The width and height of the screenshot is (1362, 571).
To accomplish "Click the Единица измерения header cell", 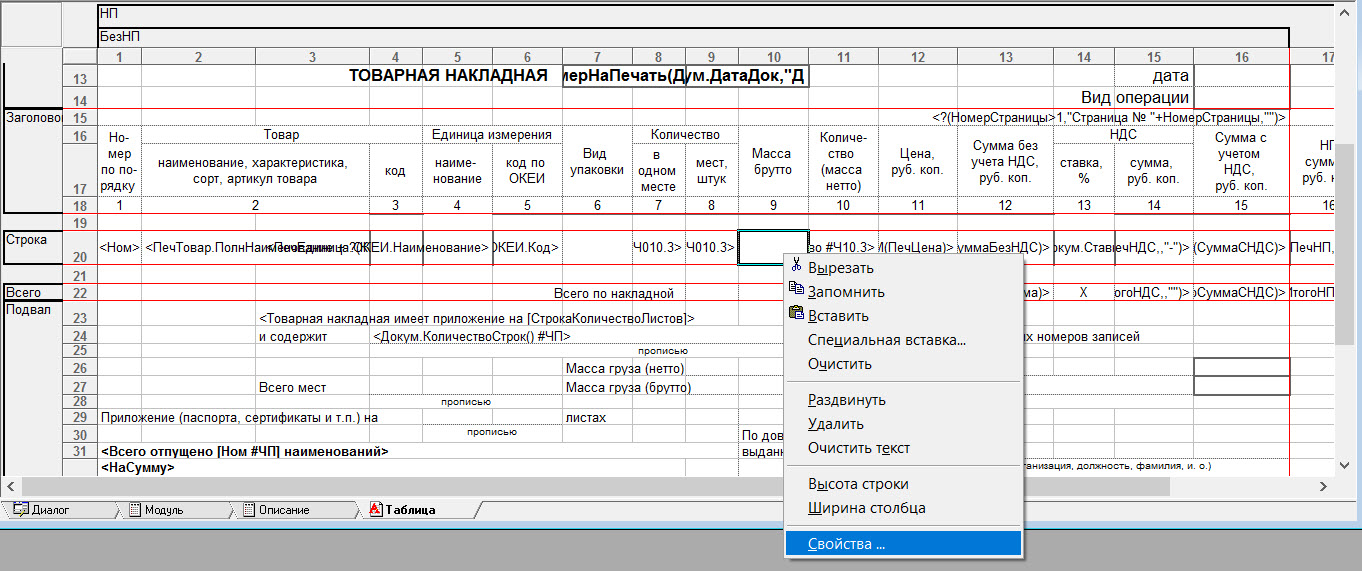I will coord(492,135).
